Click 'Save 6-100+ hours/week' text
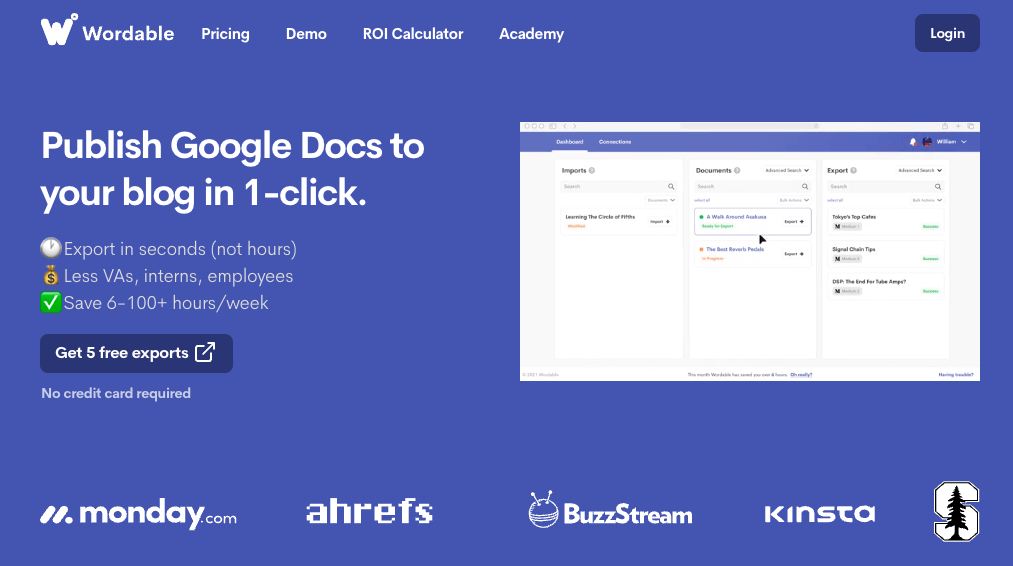 [166, 303]
